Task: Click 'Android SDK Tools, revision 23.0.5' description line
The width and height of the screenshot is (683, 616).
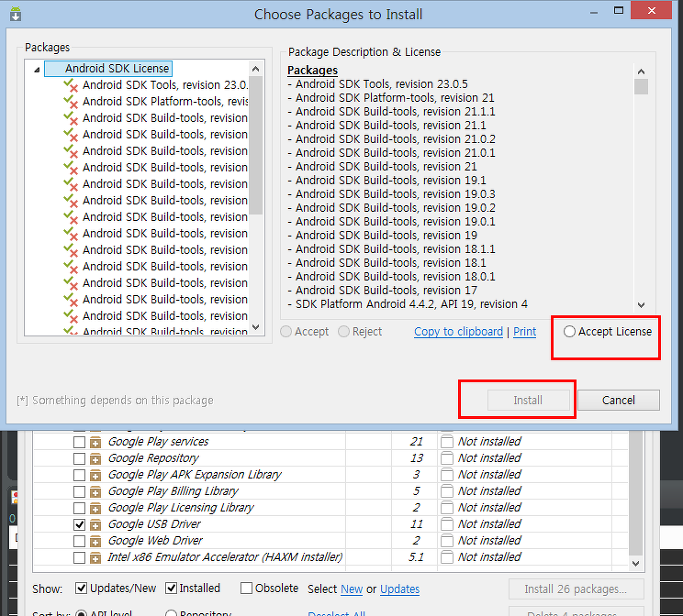Action: point(378,84)
